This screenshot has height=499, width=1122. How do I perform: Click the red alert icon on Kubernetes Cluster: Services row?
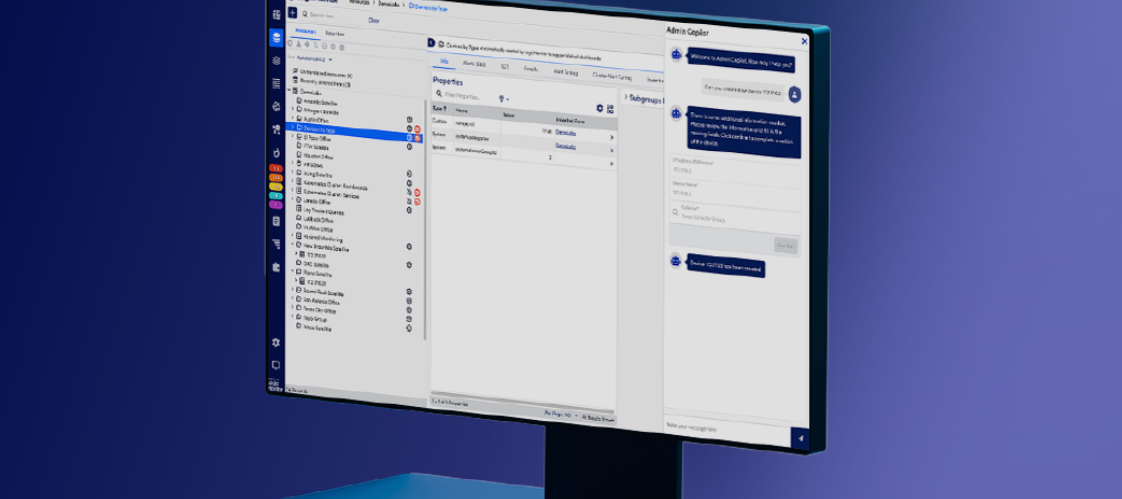coord(417,193)
